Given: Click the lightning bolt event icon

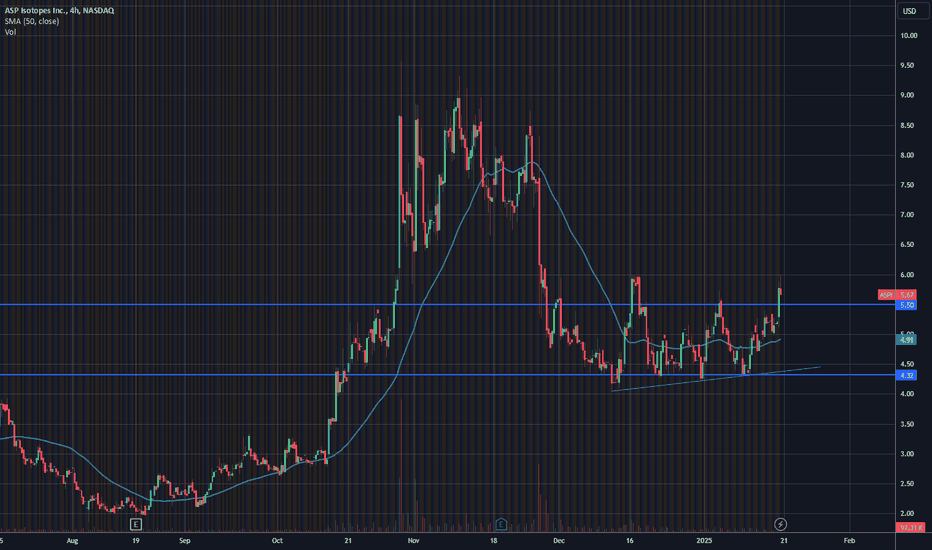Looking at the screenshot, I should click(780, 524).
